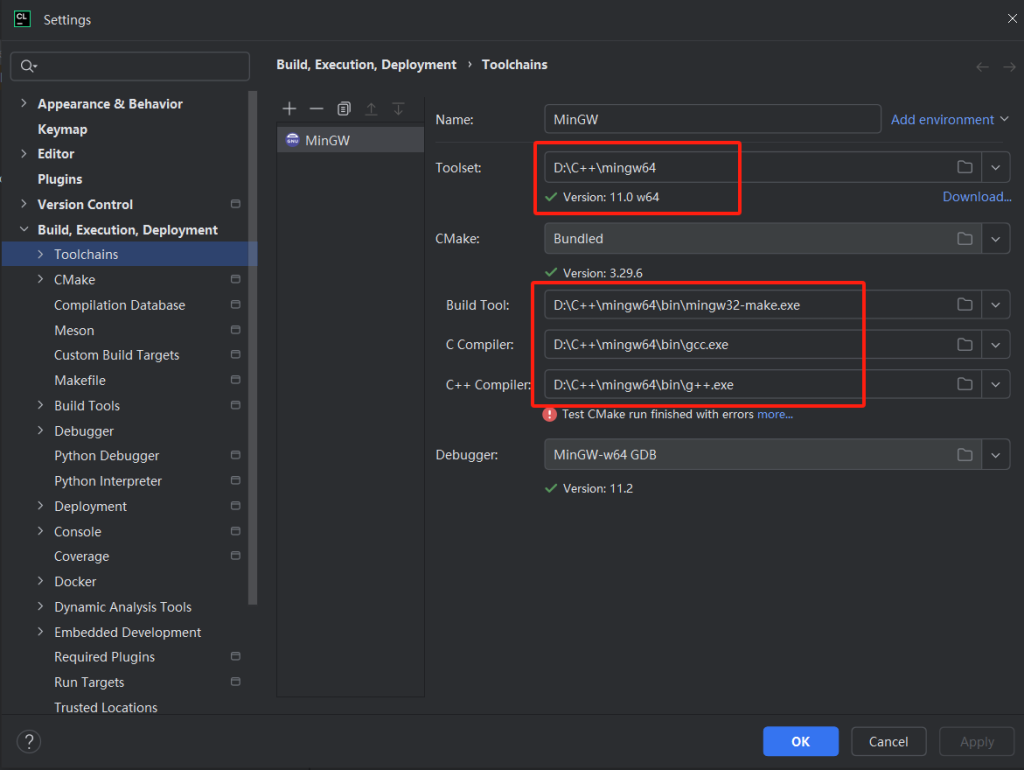Screen dimensions: 1024x770
Task: Navigate forward with the right arrow
Action: tap(1010, 67)
